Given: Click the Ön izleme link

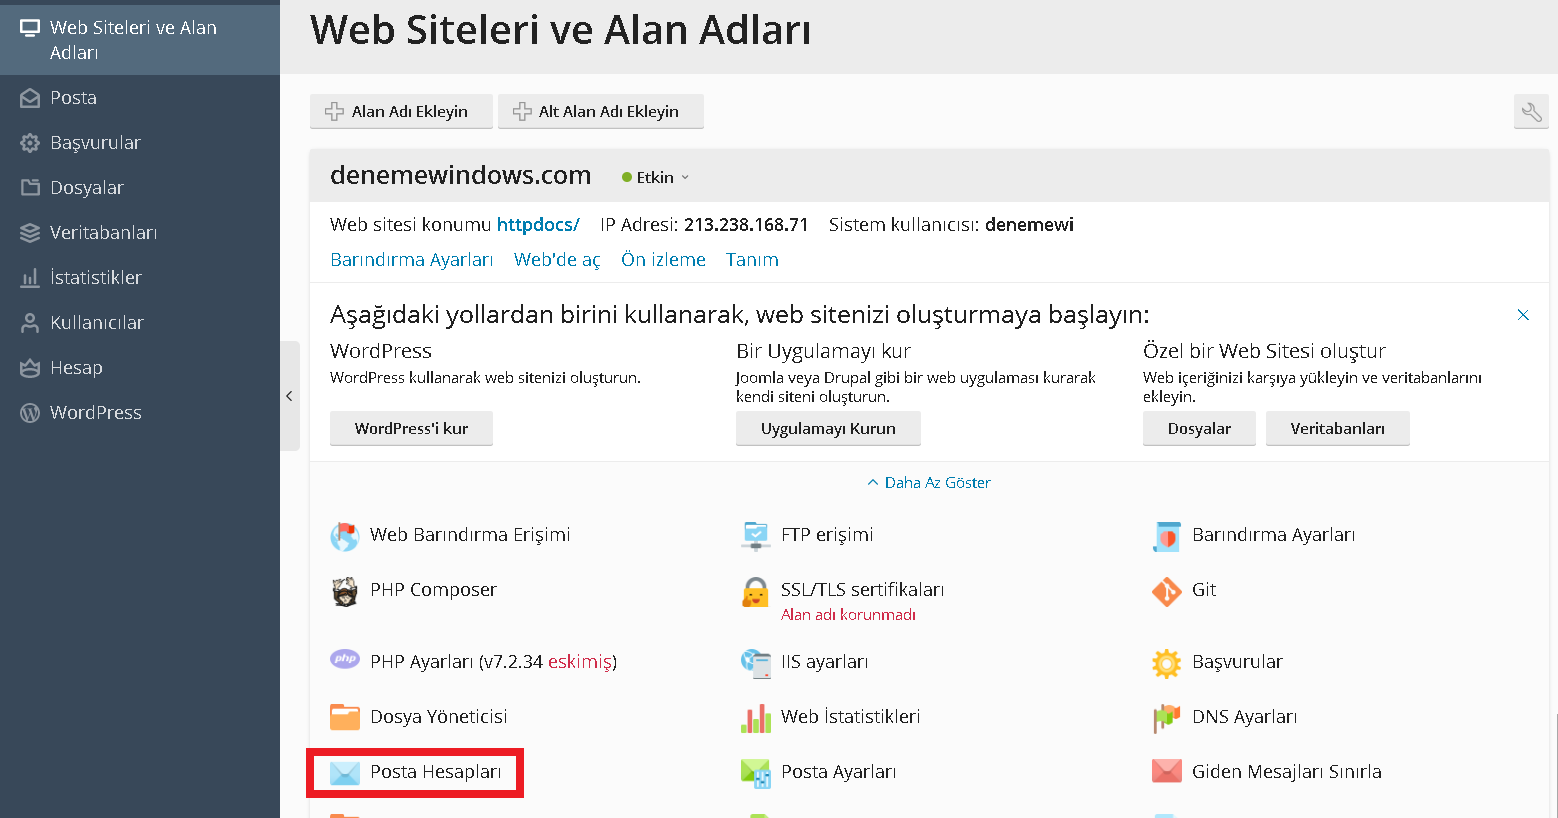Looking at the screenshot, I should tap(663, 260).
